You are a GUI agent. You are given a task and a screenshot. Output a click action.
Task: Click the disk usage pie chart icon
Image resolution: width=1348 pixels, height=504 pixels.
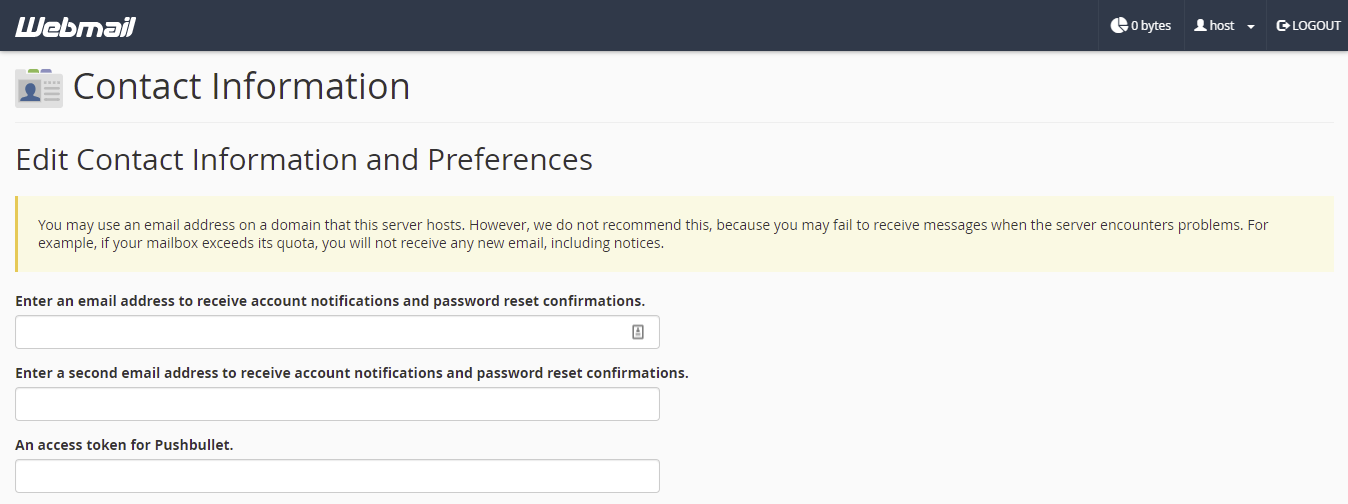point(1119,26)
